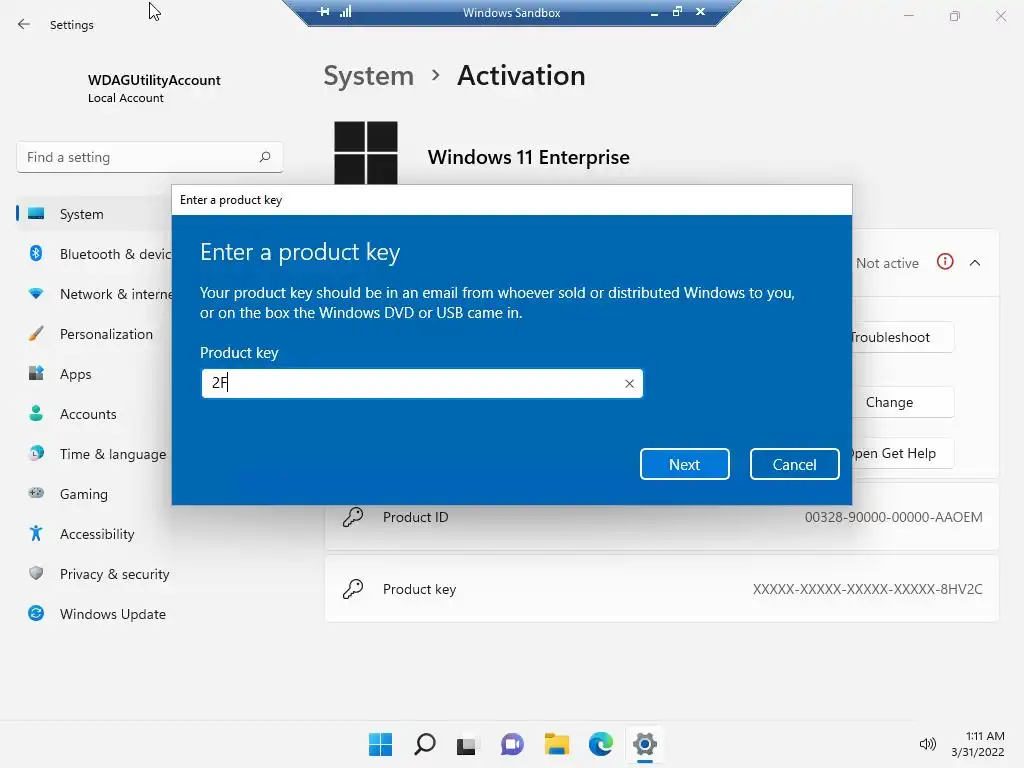Click the Product key value ending 8HV2C

click(867, 589)
